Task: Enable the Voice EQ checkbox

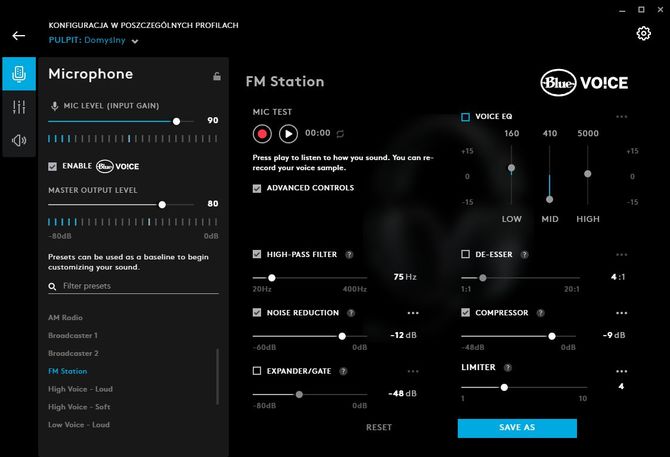Action: coord(466,117)
